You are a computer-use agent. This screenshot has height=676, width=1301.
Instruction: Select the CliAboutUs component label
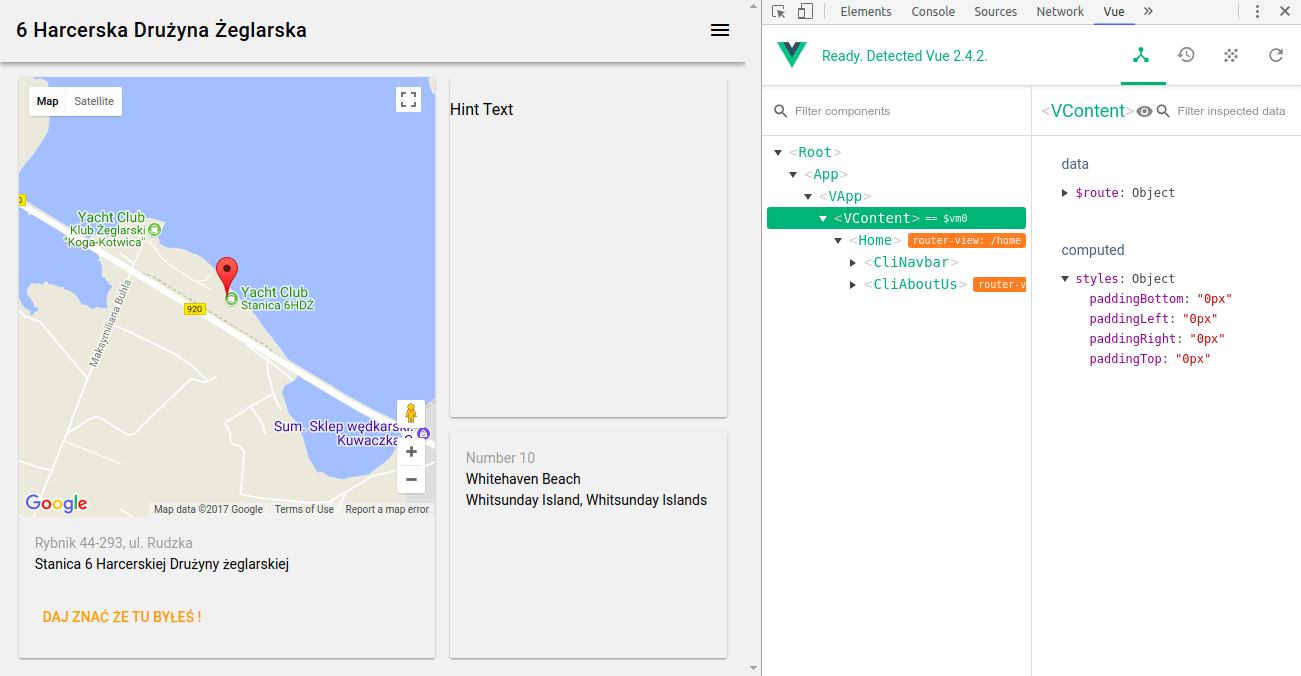coord(915,284)
